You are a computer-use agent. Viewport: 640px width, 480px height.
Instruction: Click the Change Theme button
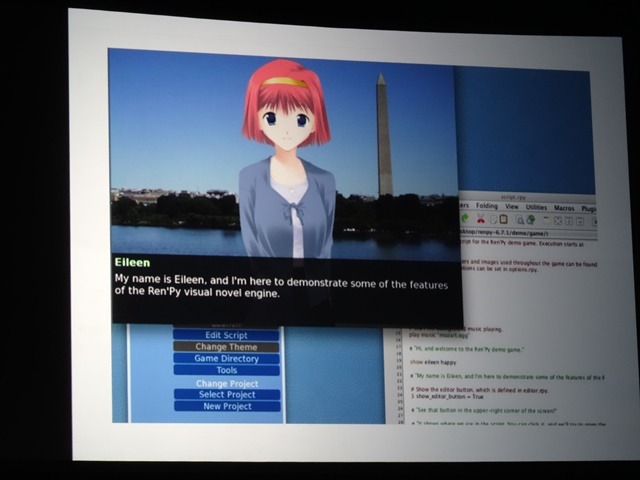pyautogui.click(x=226, y=347)
